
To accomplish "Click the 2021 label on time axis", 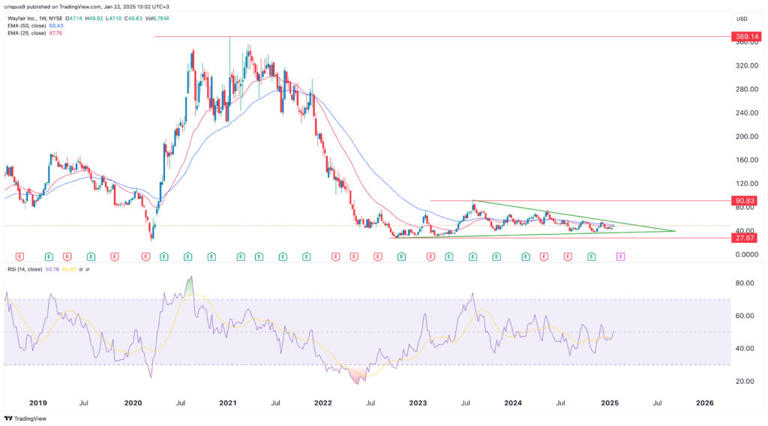I will click(227, 402).
